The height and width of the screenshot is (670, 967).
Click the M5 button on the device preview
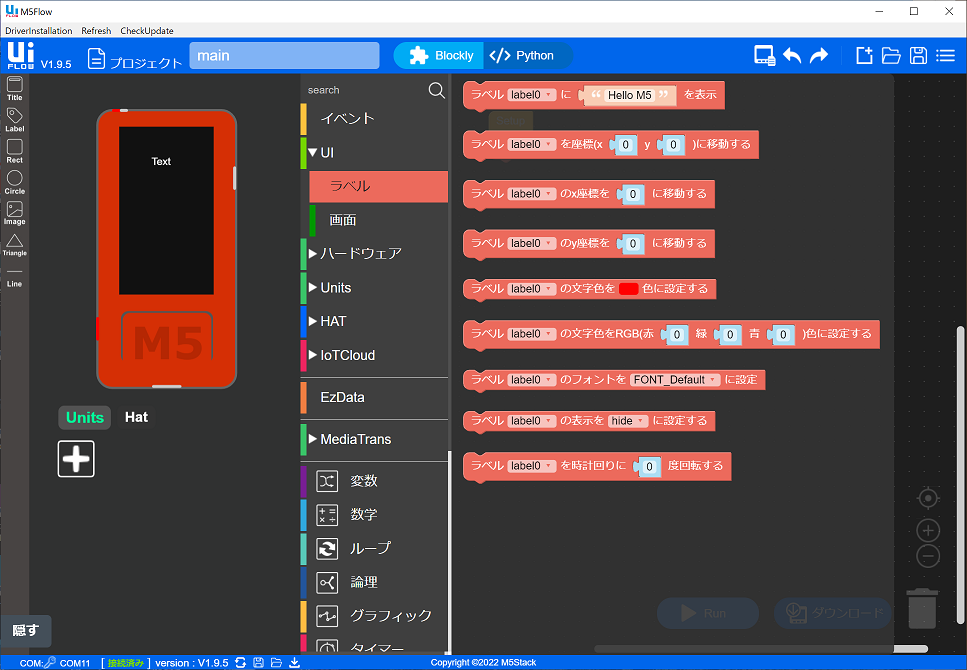[x=167, y=337]
